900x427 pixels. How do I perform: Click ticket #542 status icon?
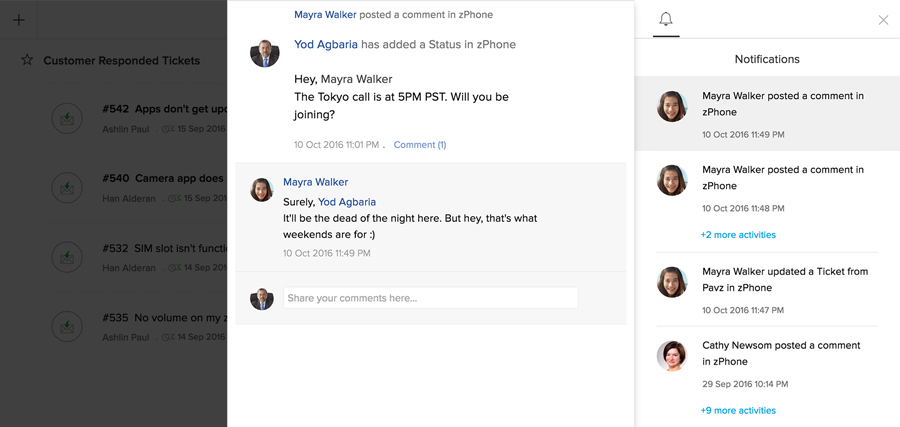tap(67, 118)
